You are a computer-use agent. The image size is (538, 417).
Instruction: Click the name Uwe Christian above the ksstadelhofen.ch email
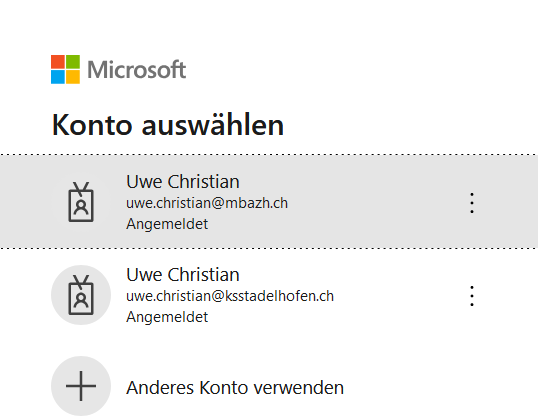click(x=183, y=275)
